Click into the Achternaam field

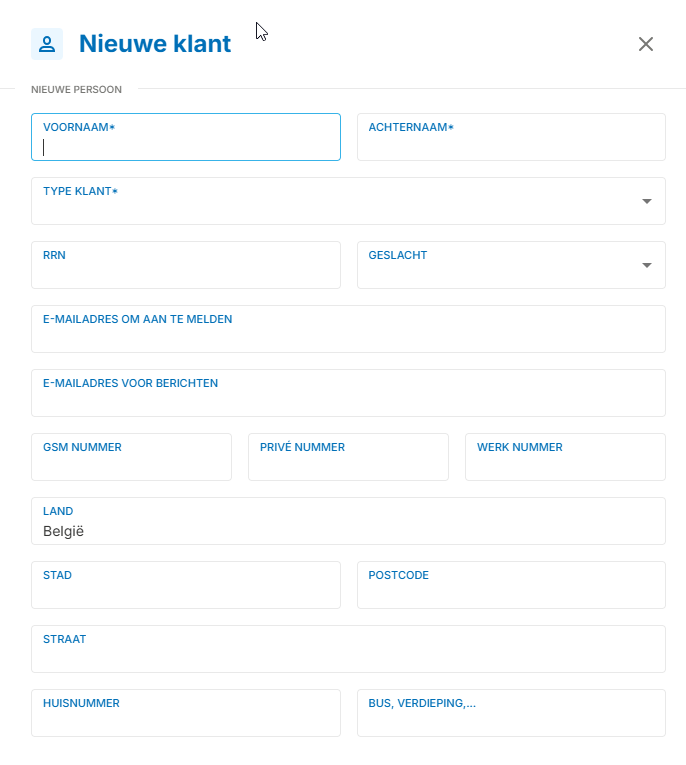tap(511, 137)
